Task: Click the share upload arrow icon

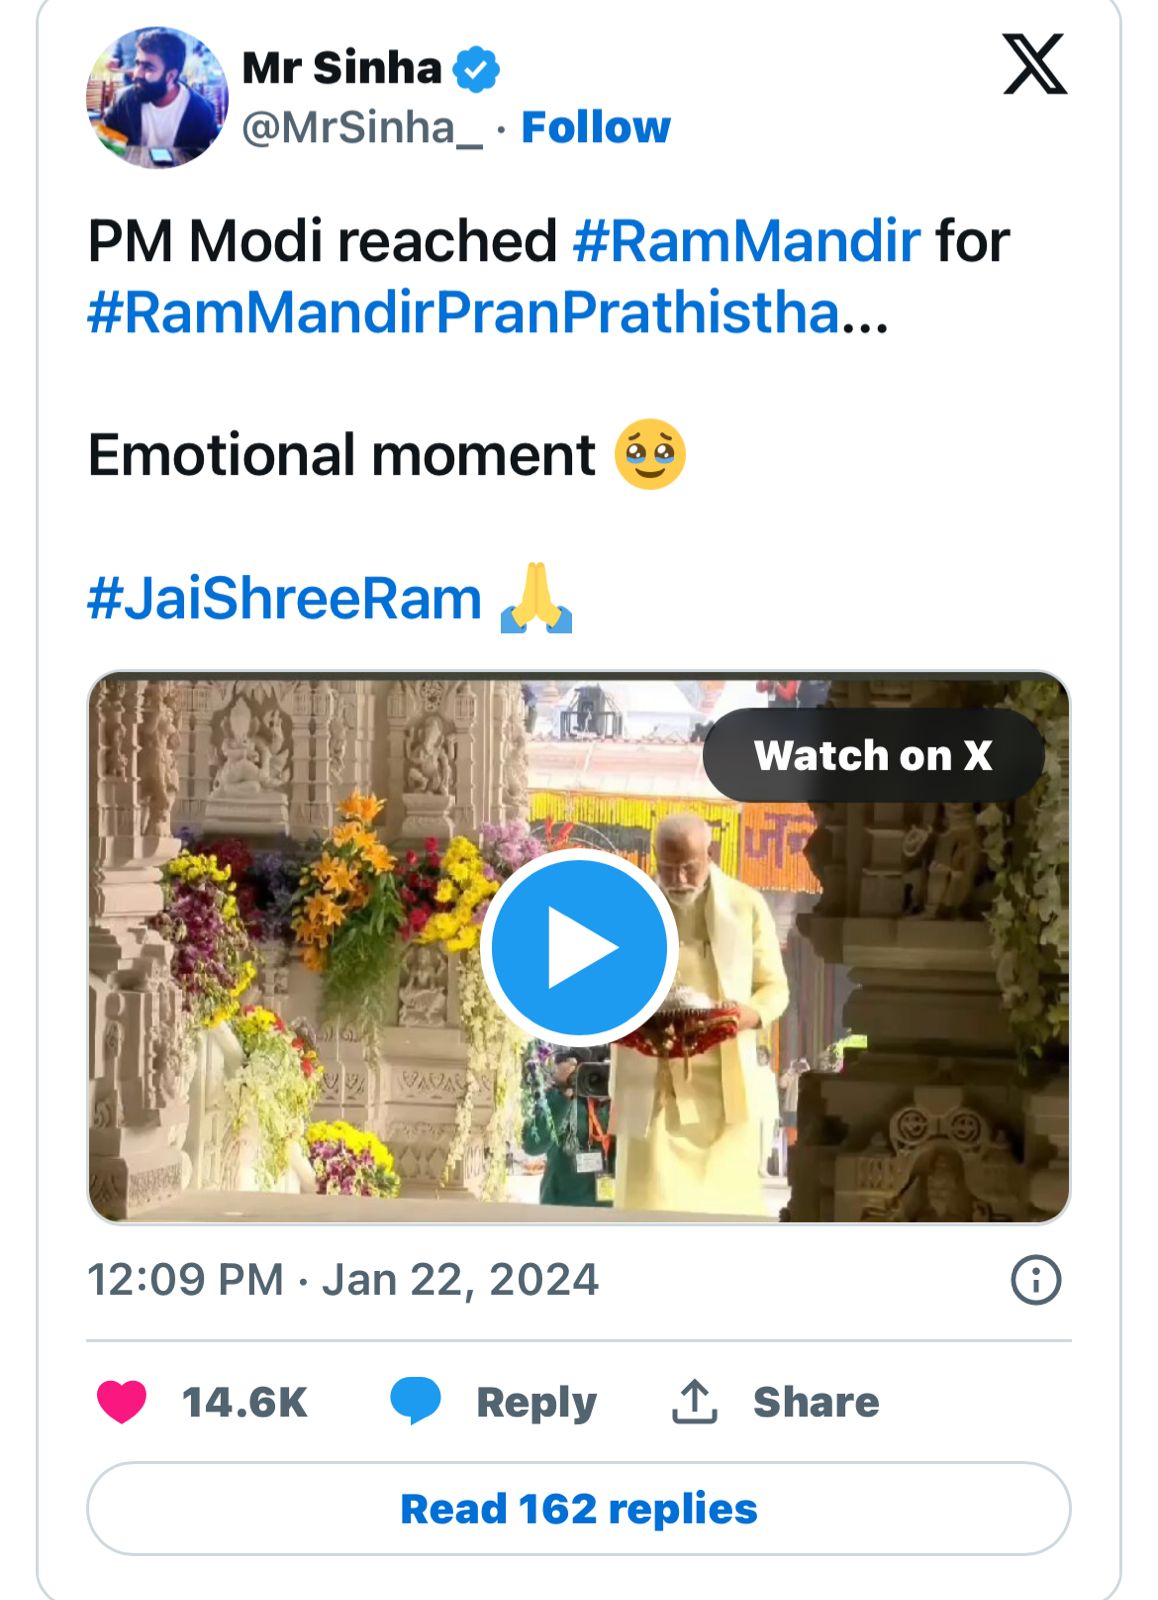Action: (695, 1401)
